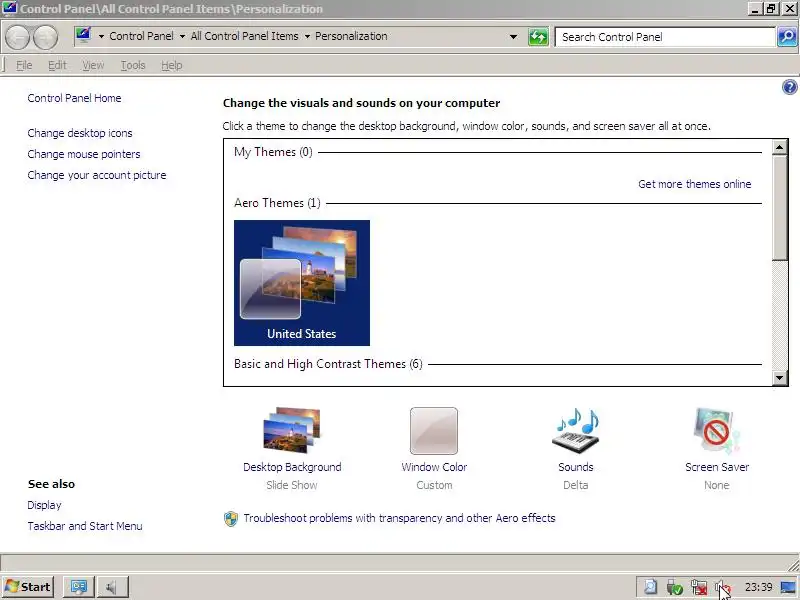Image resolution: width=800 pixels, height=600 pixels.
Task: Click in Search Control Panel field
Action: 665,37
